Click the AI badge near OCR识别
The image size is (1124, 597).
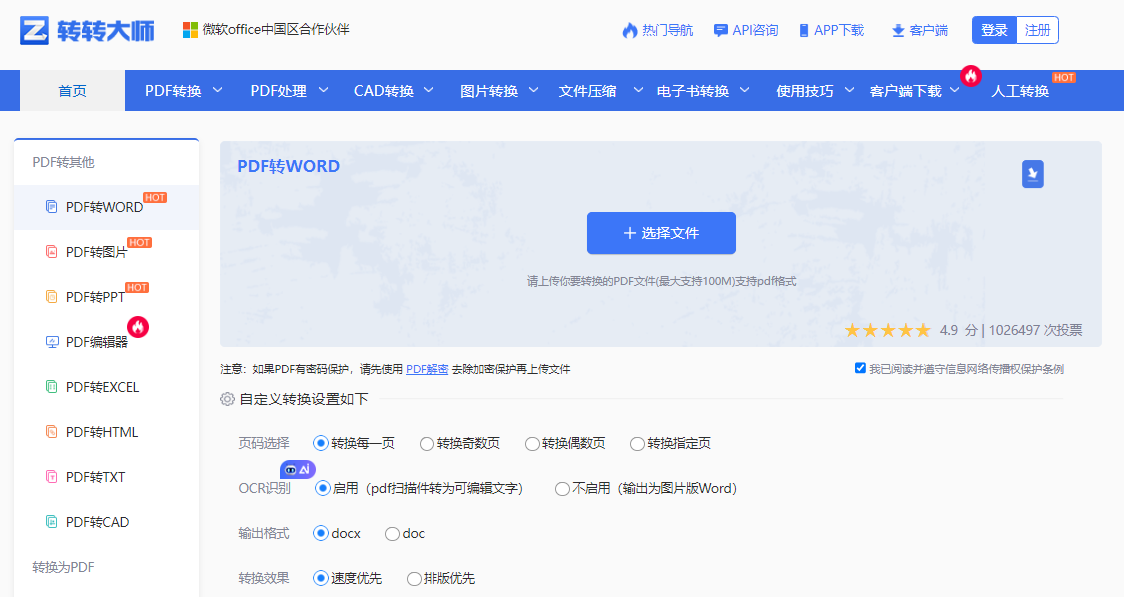click(x=297, y=469)
